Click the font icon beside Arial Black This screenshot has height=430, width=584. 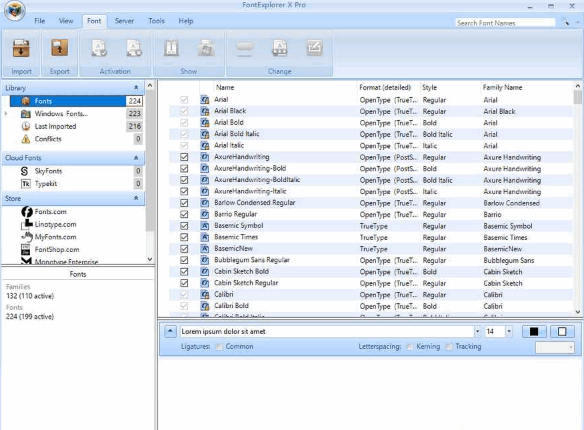click(x=205, y=111)
